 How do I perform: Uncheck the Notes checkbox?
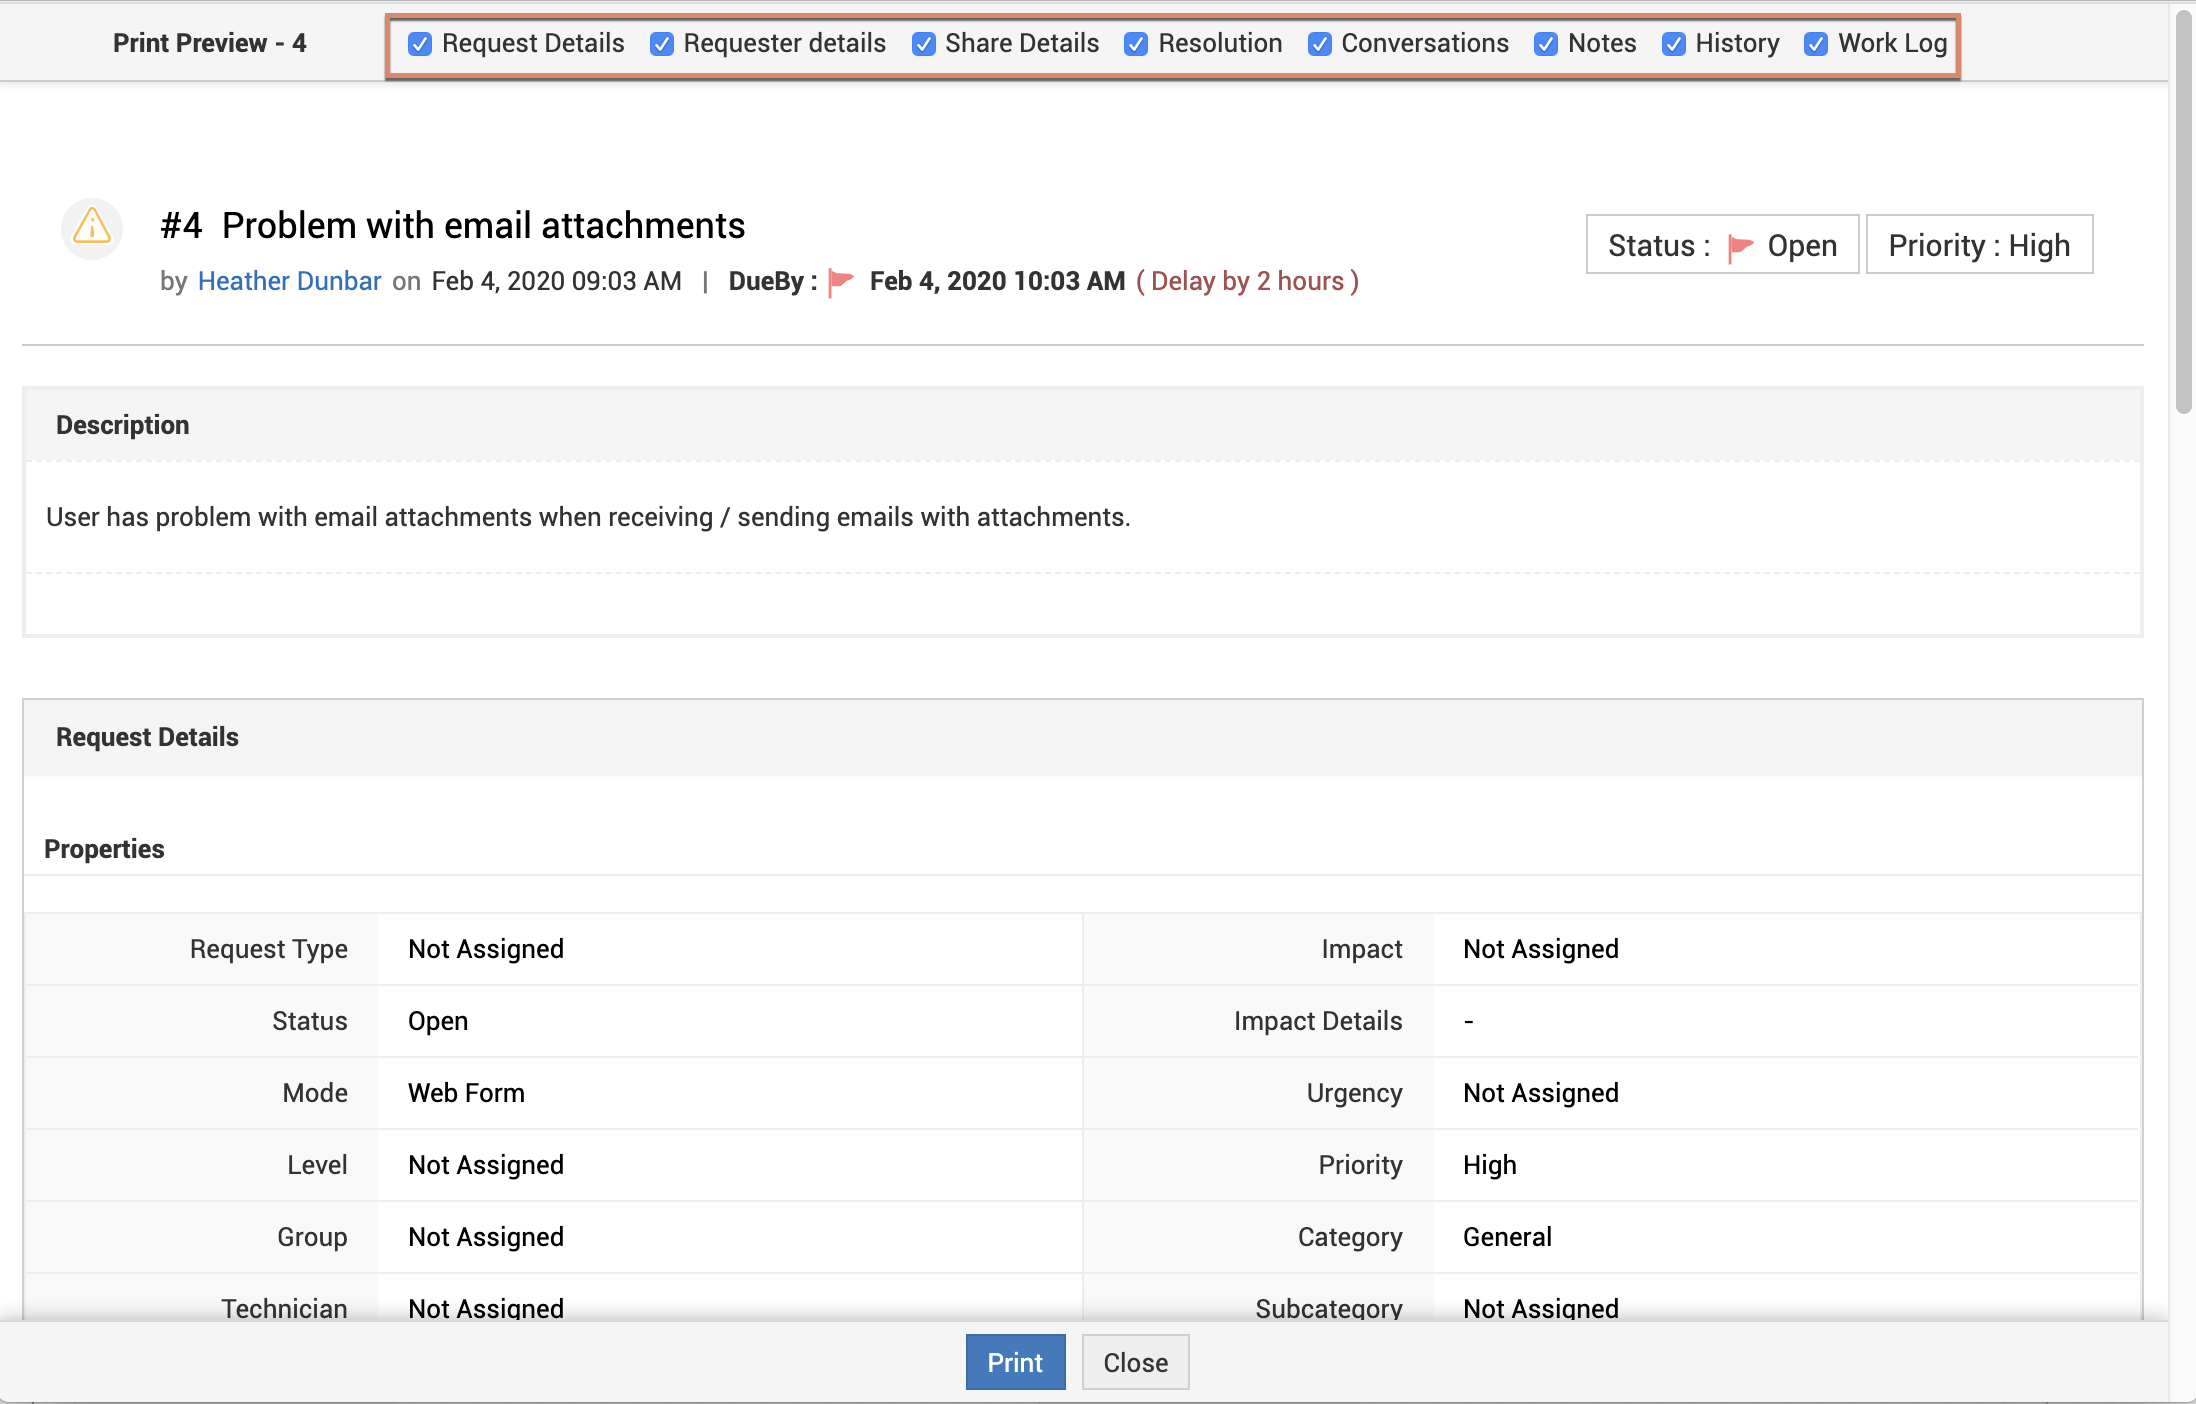pos(1546,44)
